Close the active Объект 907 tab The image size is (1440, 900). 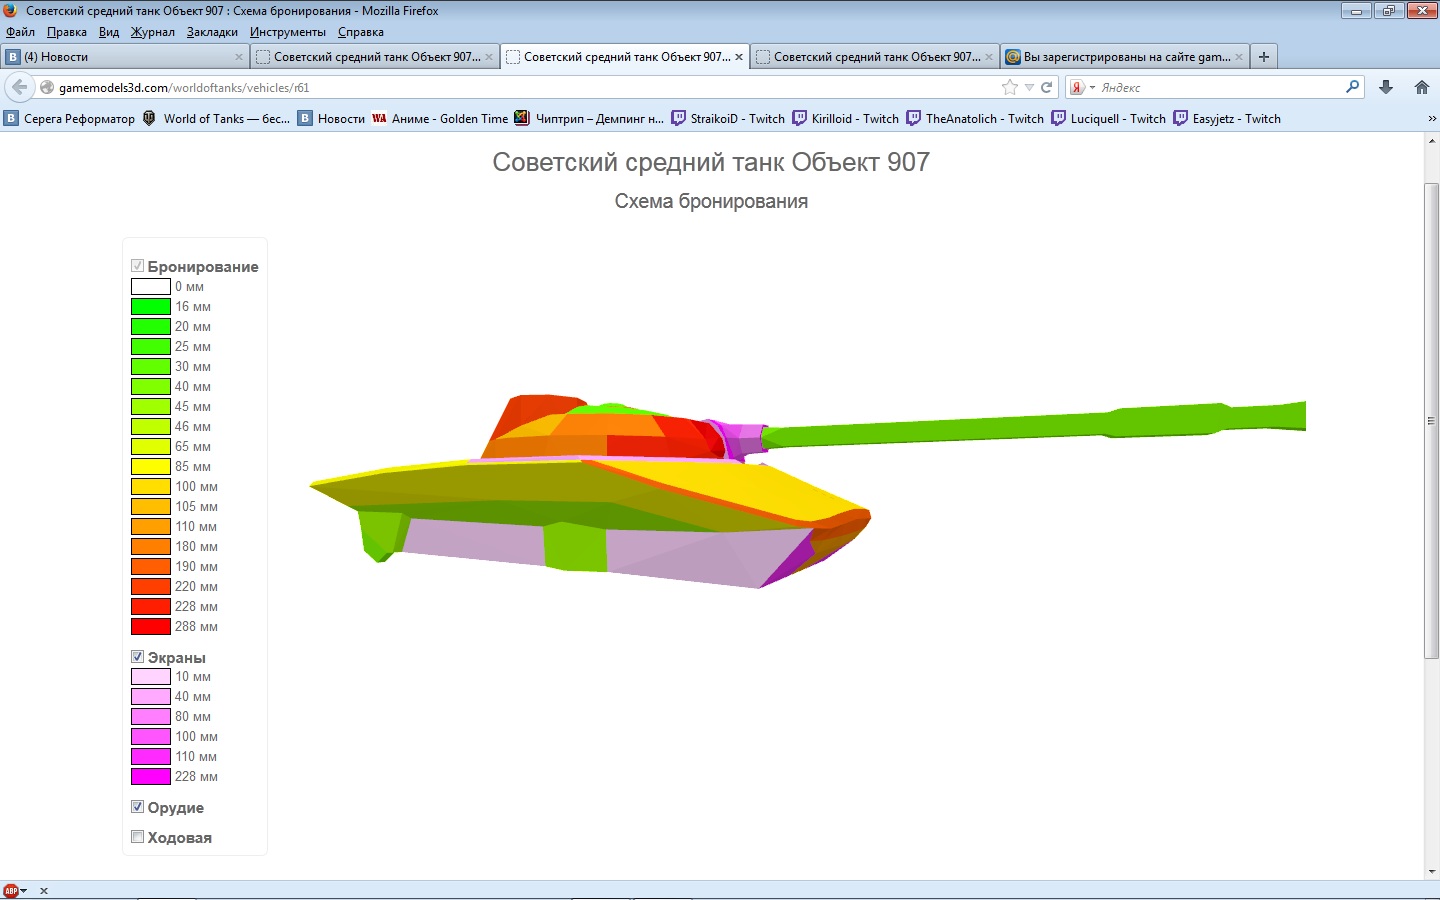(739, 57)
